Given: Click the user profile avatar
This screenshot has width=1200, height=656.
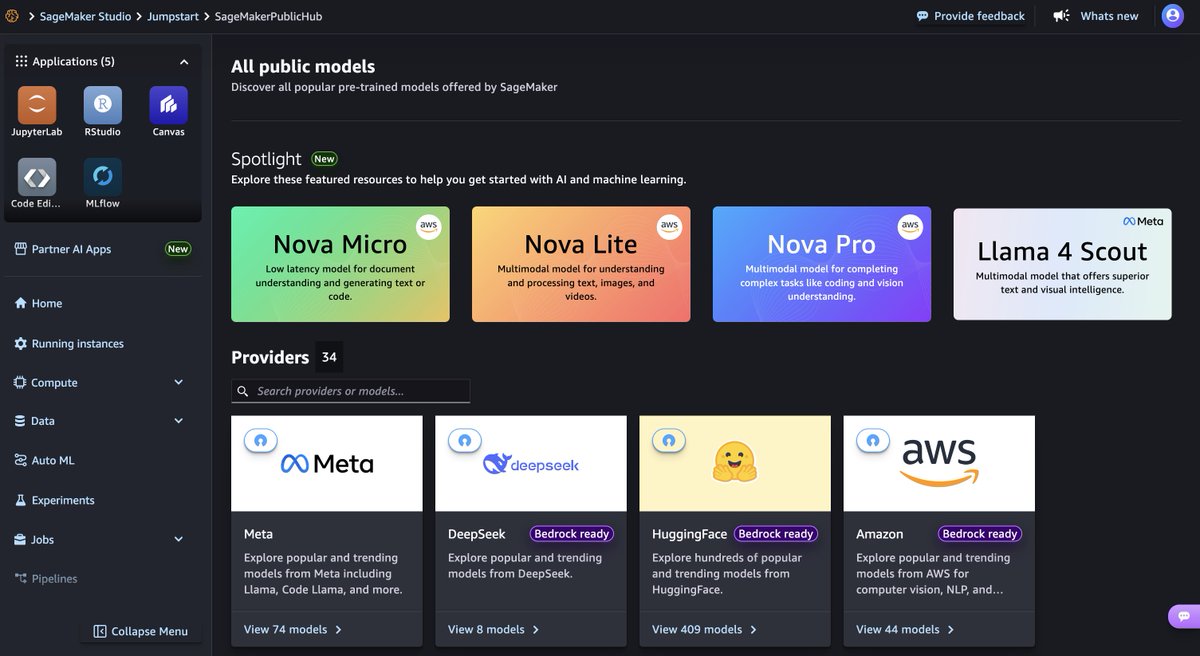Looking at the screenshot, I should tap(1172, 15).
